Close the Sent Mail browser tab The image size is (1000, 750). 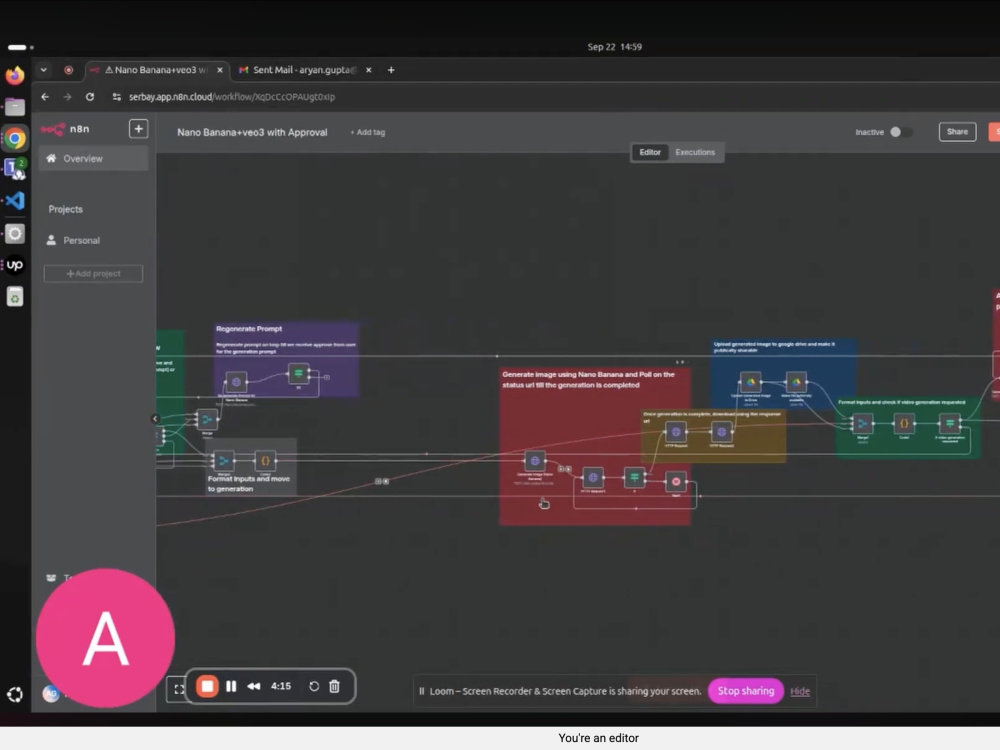tap(369, 70)
